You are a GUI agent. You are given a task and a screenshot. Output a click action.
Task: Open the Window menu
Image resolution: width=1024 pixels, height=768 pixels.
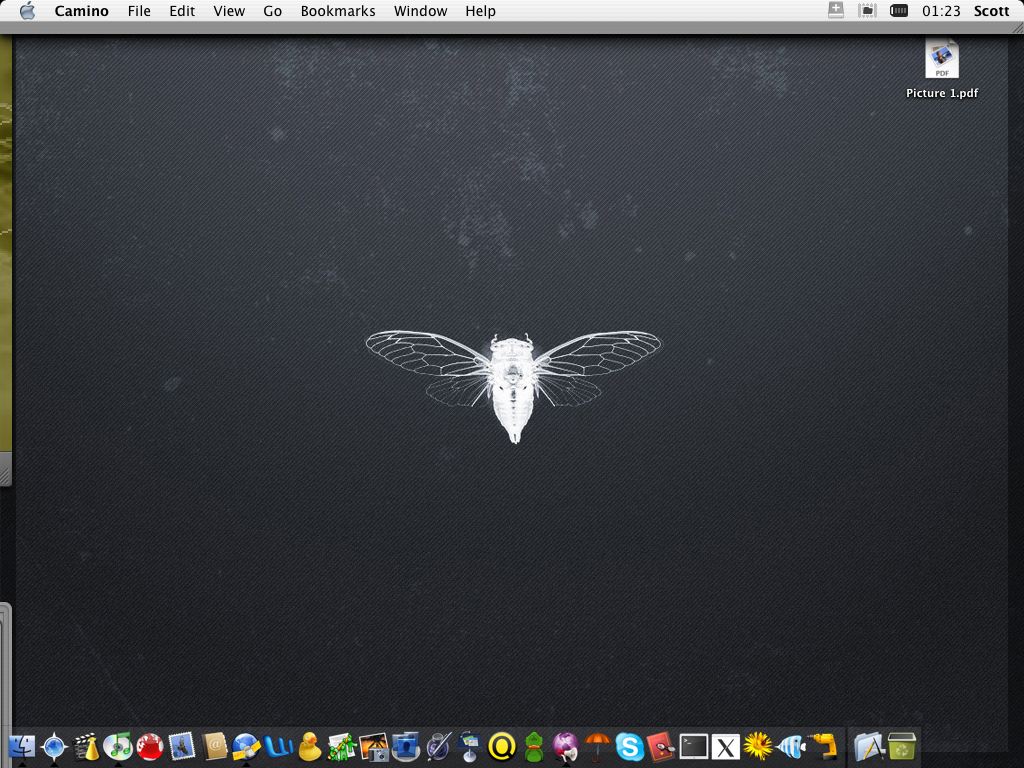point(421,11)
